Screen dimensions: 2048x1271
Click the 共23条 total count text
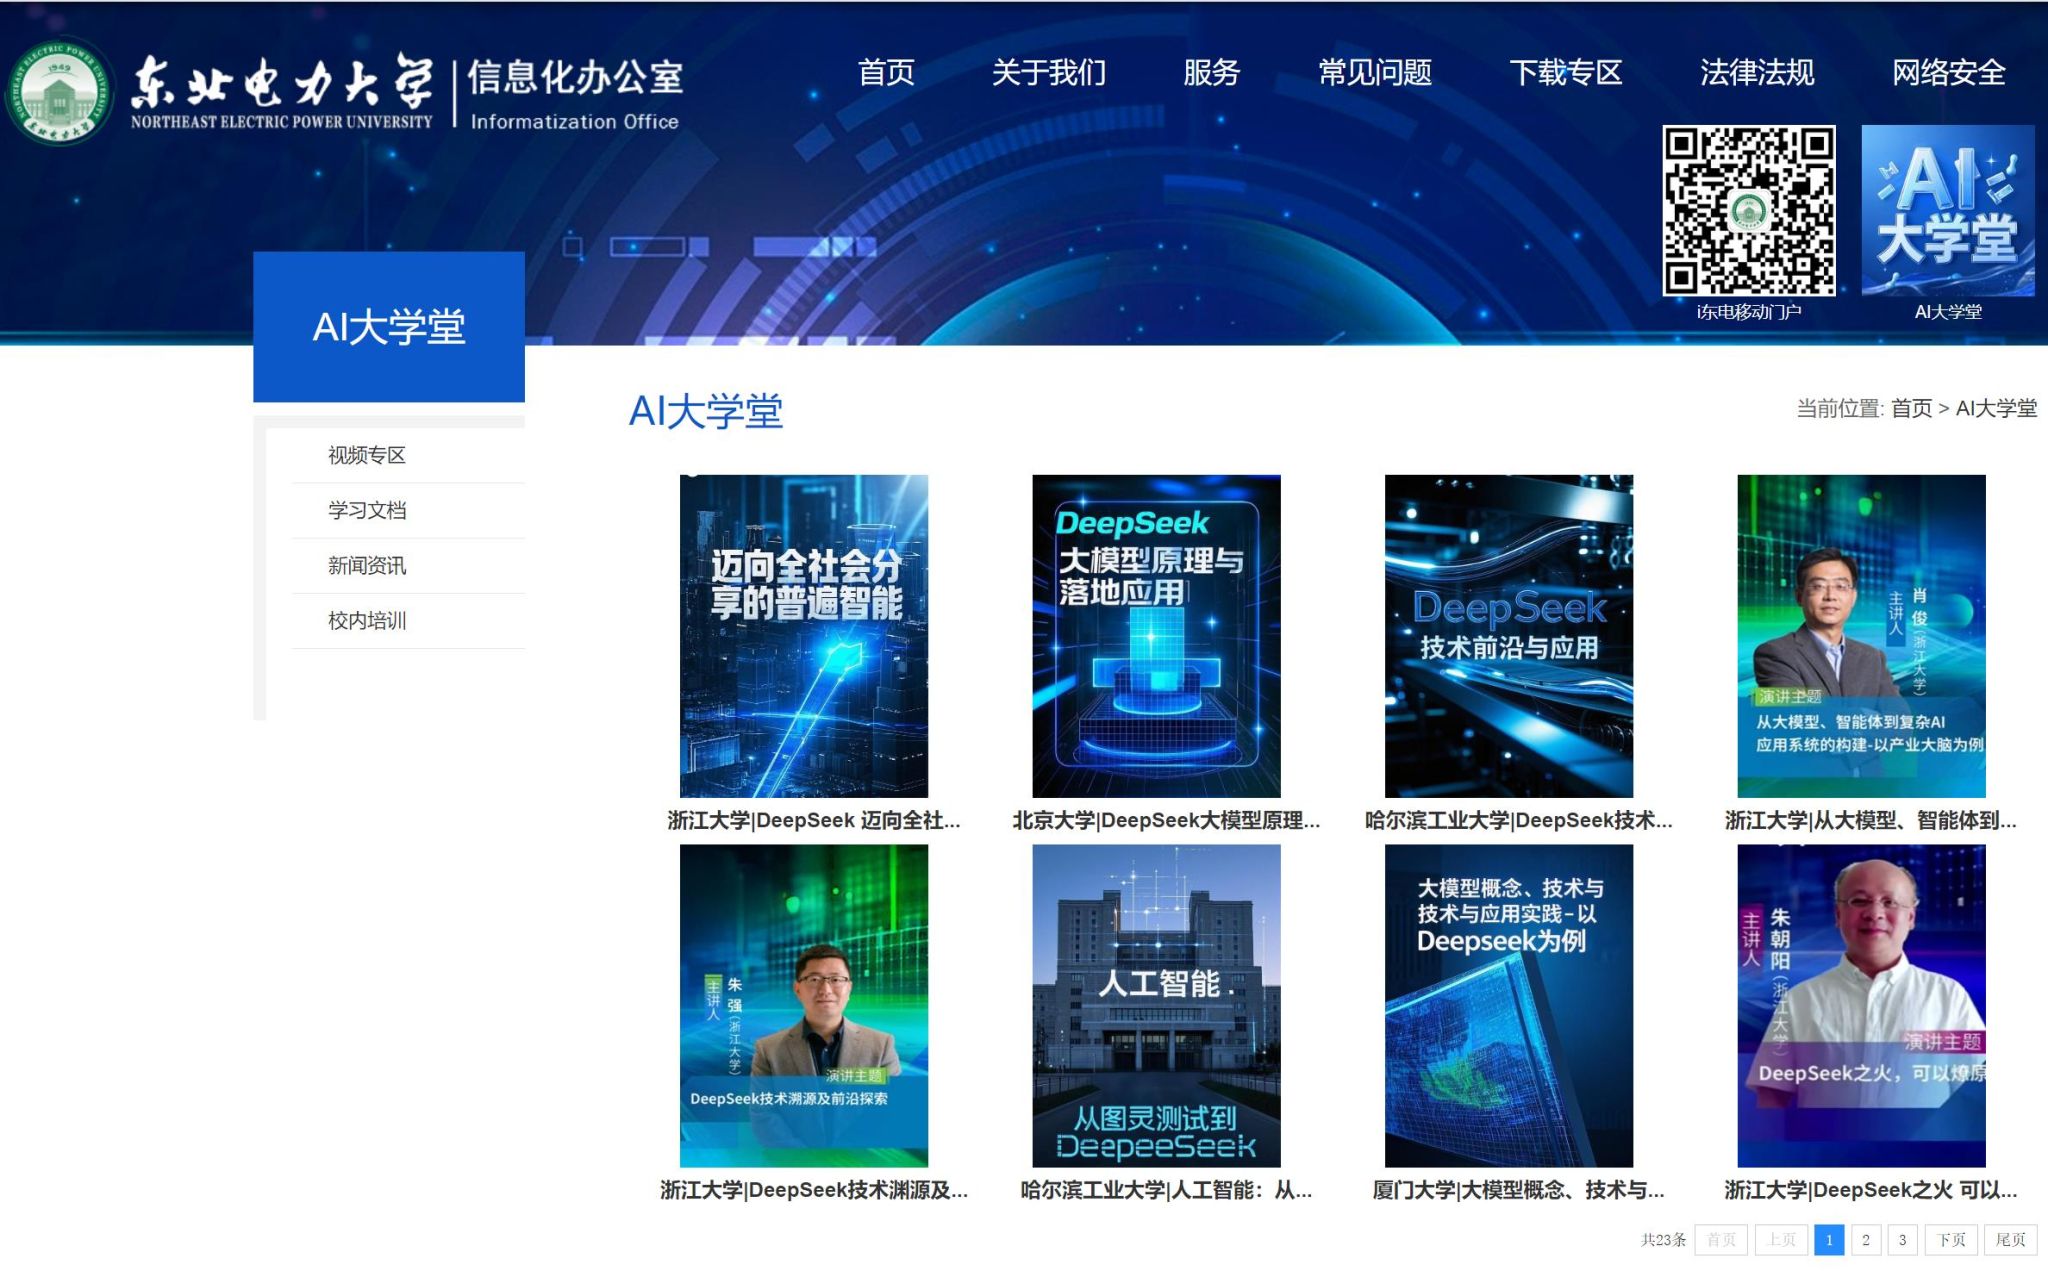pyautogui.click(x=1663, y=1240)
